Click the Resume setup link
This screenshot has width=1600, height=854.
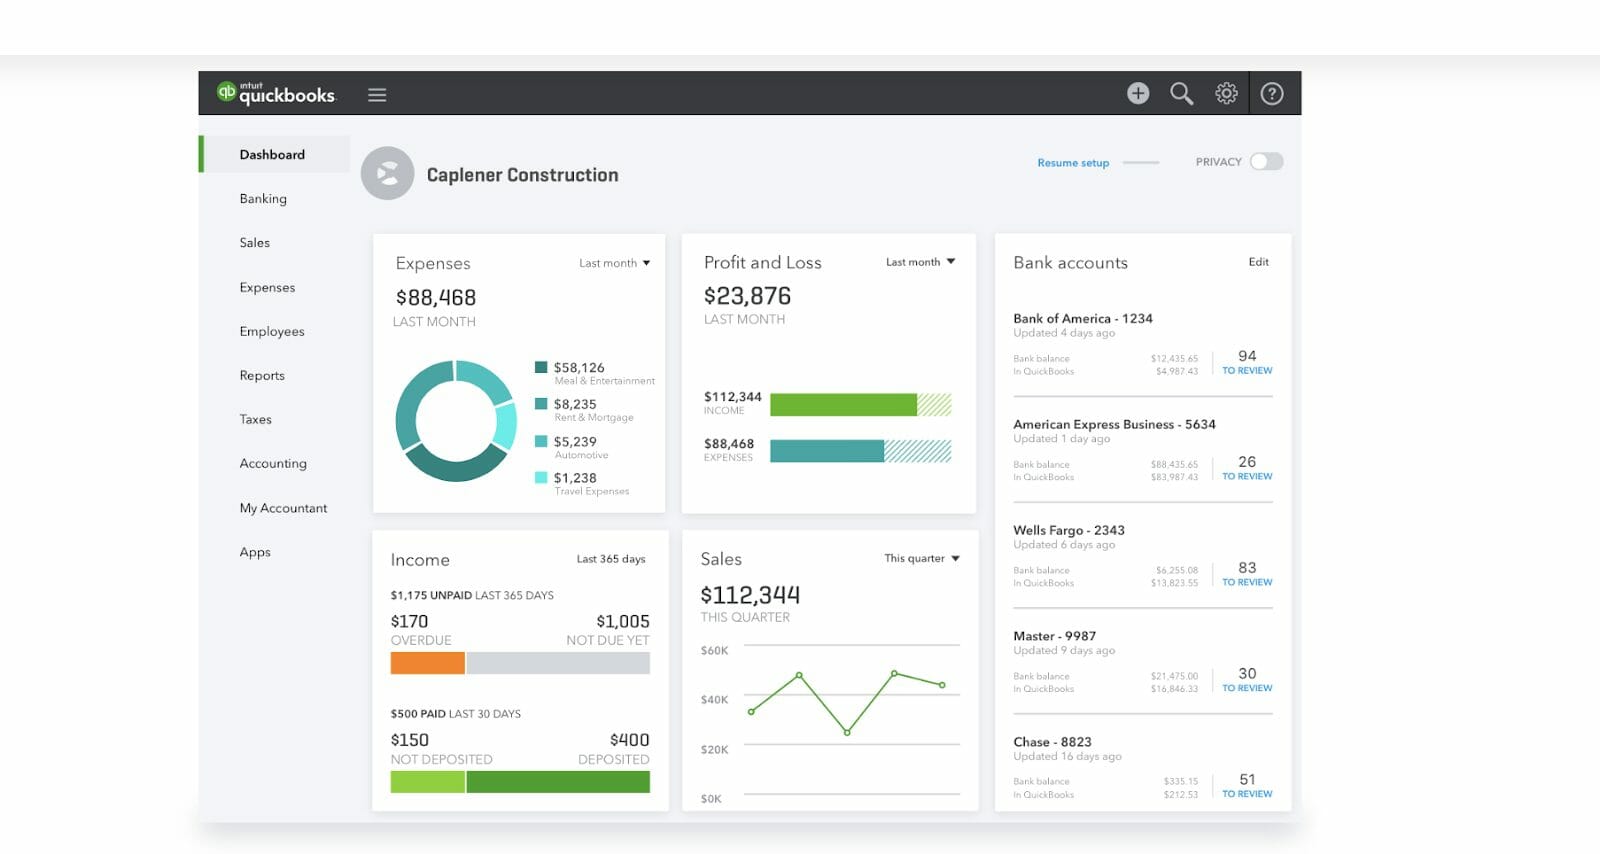click(1073, 162)
